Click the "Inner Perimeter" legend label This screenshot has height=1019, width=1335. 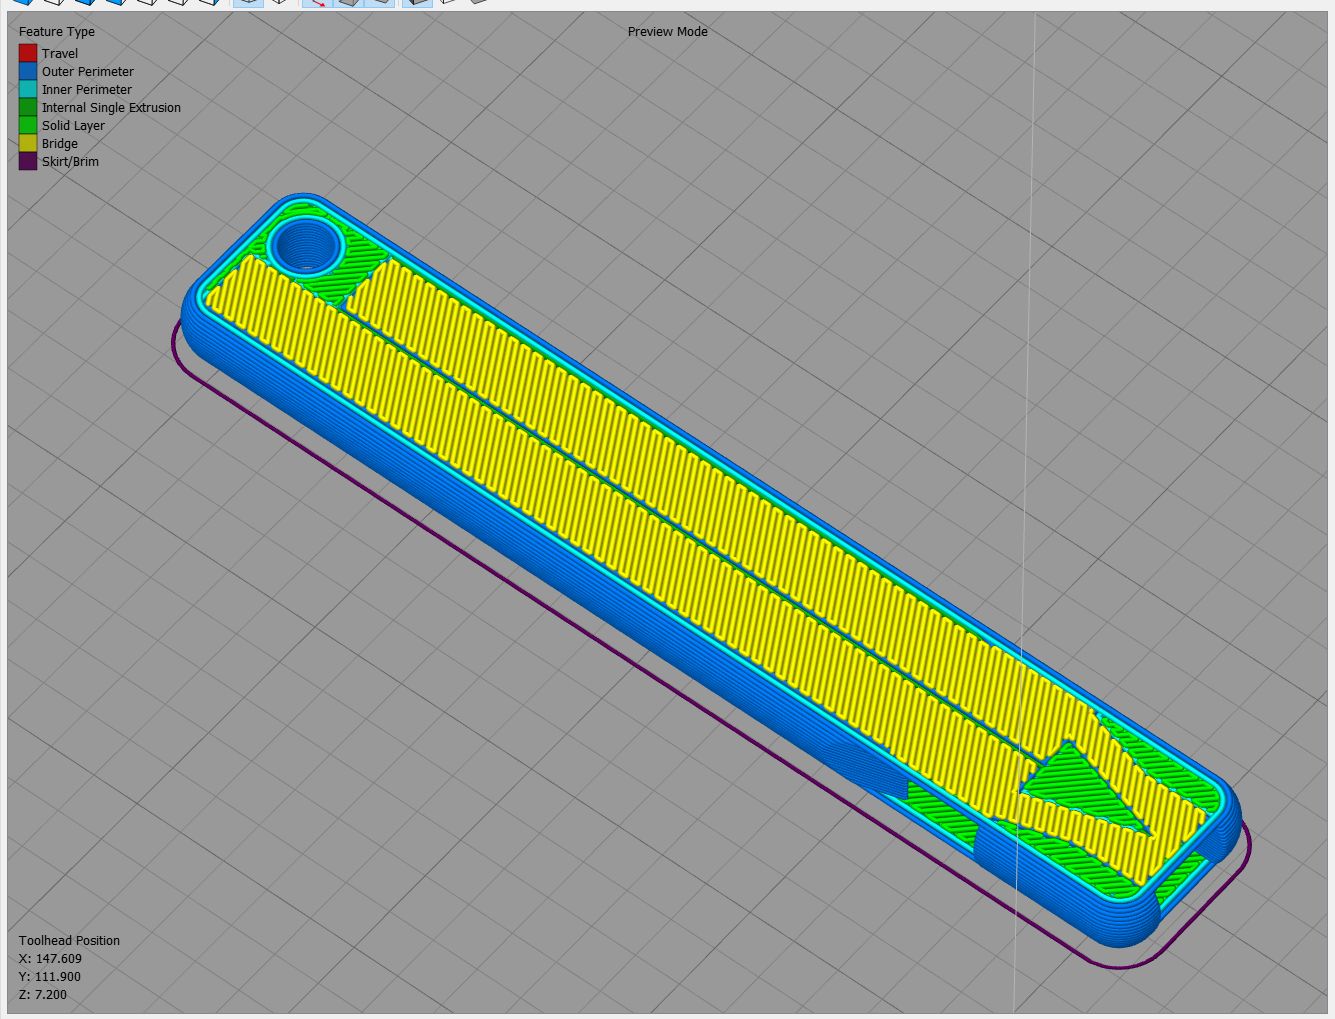pos(87,90)
